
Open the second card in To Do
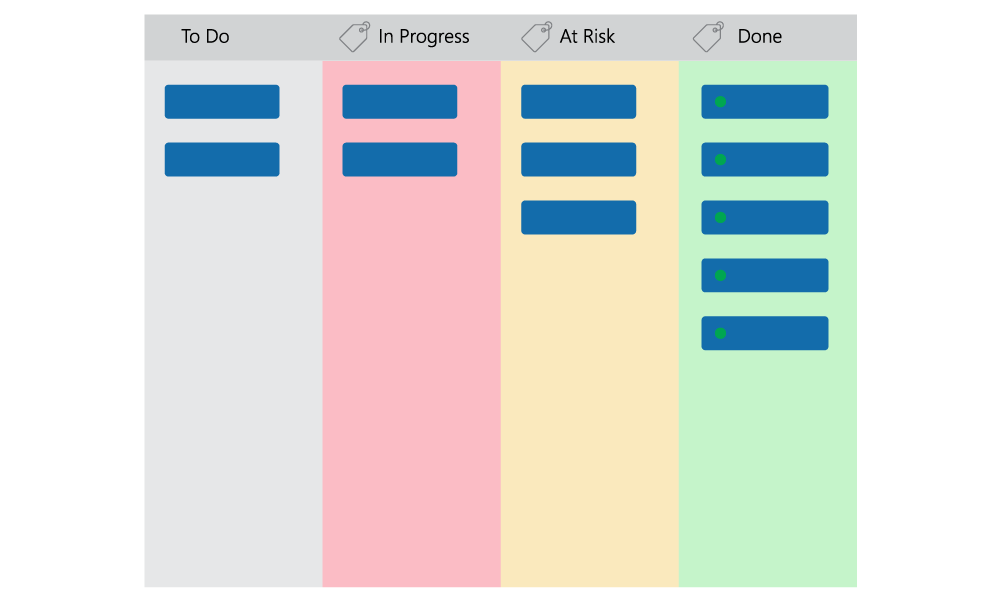point(222,159)
